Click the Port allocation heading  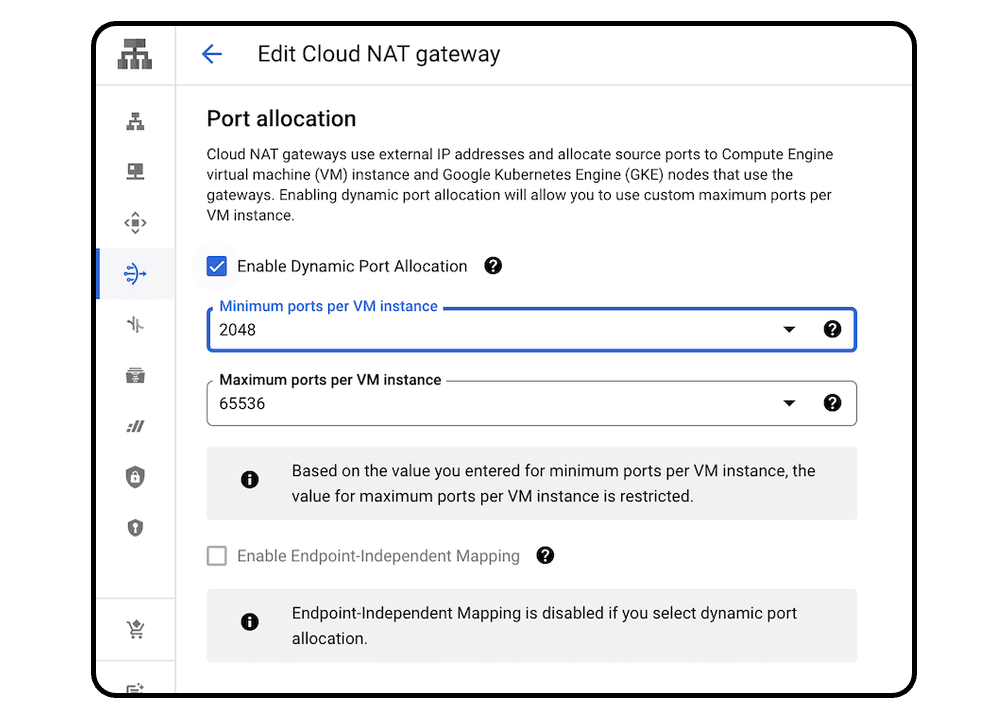pos(281,119)
